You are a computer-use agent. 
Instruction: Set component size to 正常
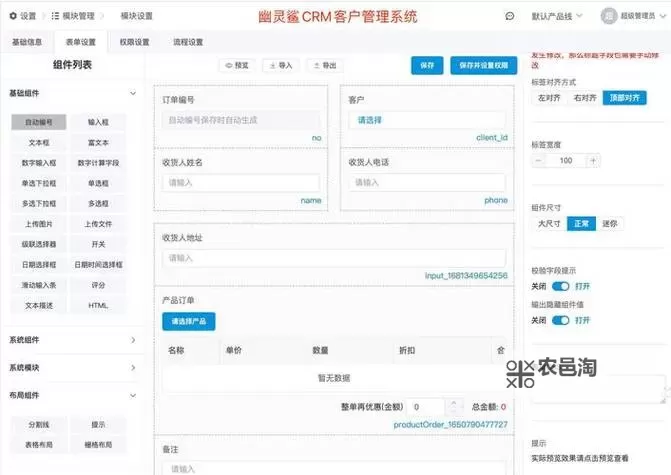click(x=581, y=224)
